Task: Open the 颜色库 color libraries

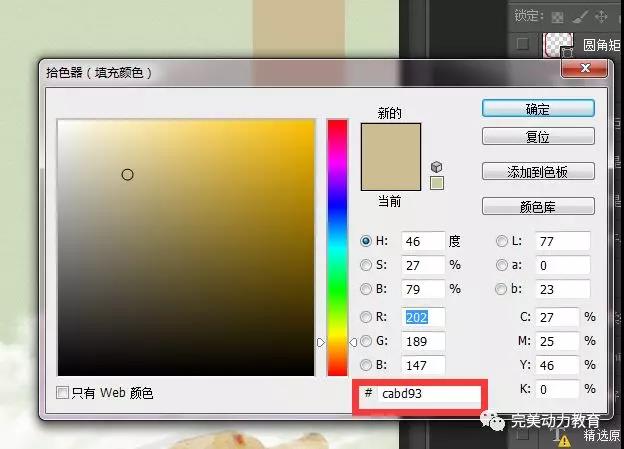Action: [538, 206]
